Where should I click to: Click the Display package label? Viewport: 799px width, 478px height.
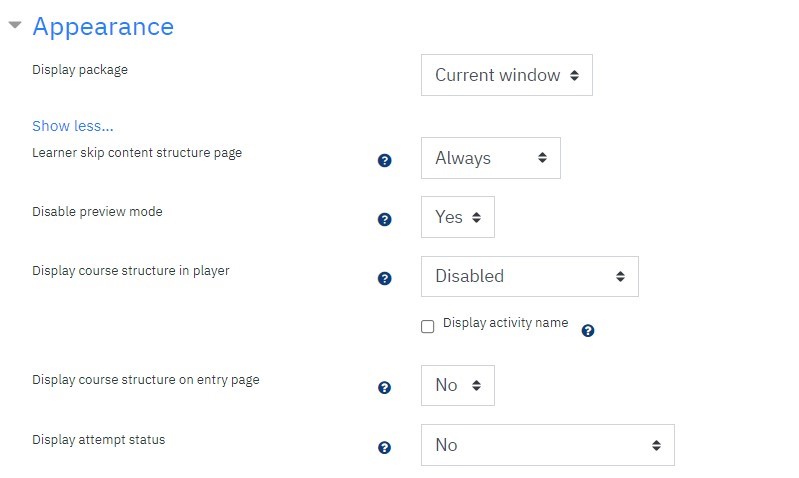tap(80, 70)
